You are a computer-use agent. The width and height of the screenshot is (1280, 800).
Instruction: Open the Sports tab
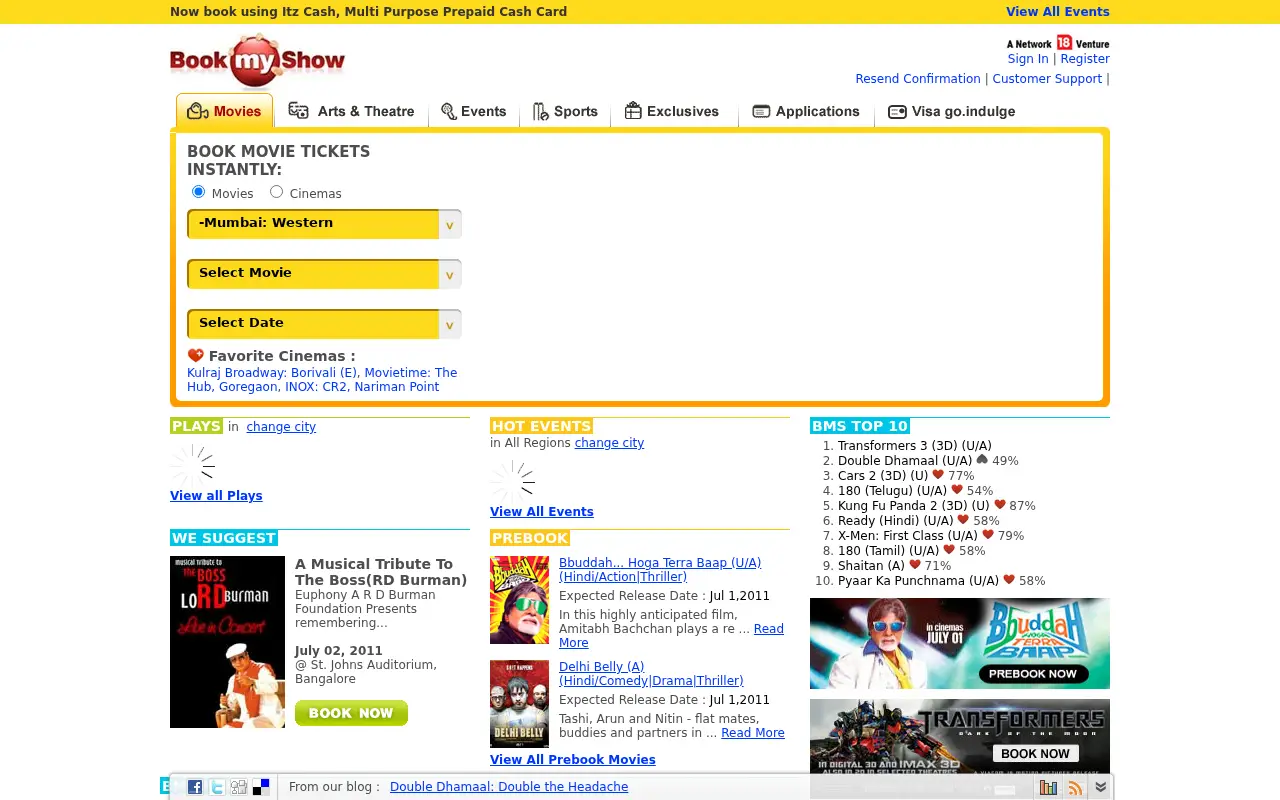[565, 111]
